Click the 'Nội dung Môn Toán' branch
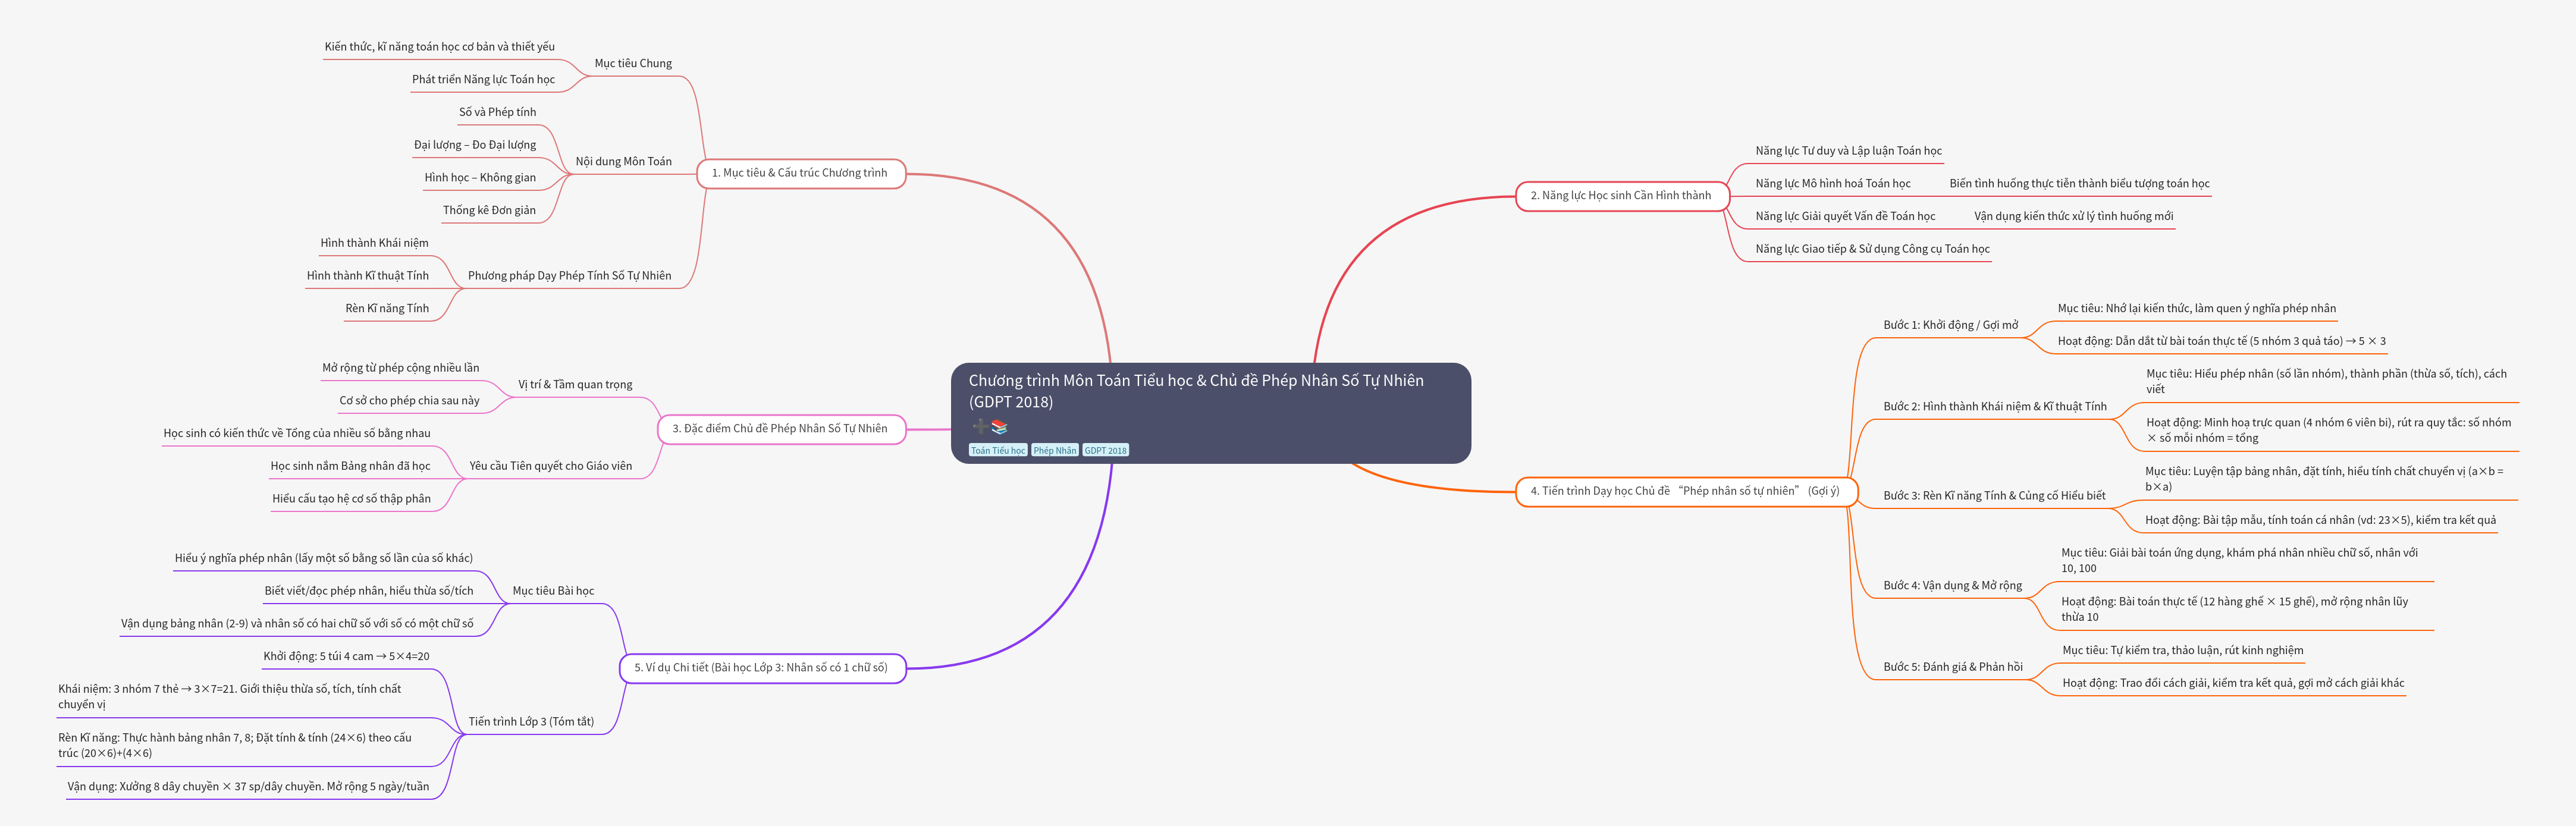Screen dimensions: 2576x826 [x=623, y=162]
